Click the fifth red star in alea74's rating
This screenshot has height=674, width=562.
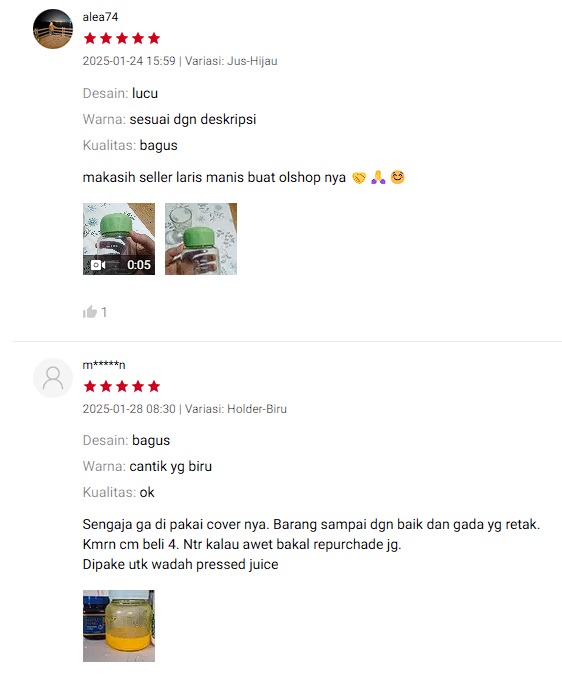point(154,38)
